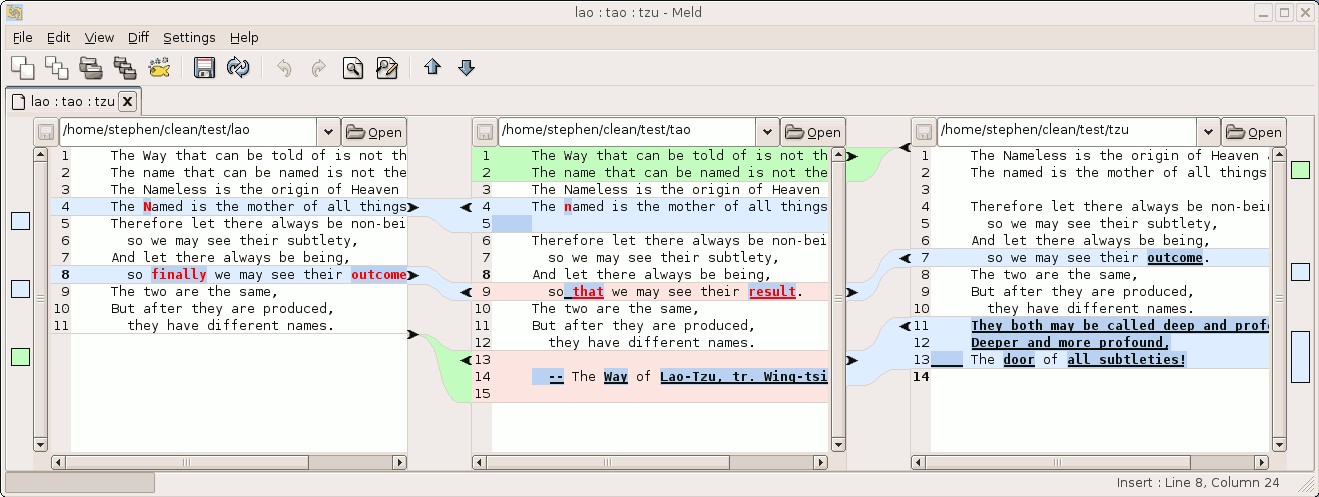Viewport: 1319px width, 497px height.
Task: Open the File menu
Action: click(23, 37)
